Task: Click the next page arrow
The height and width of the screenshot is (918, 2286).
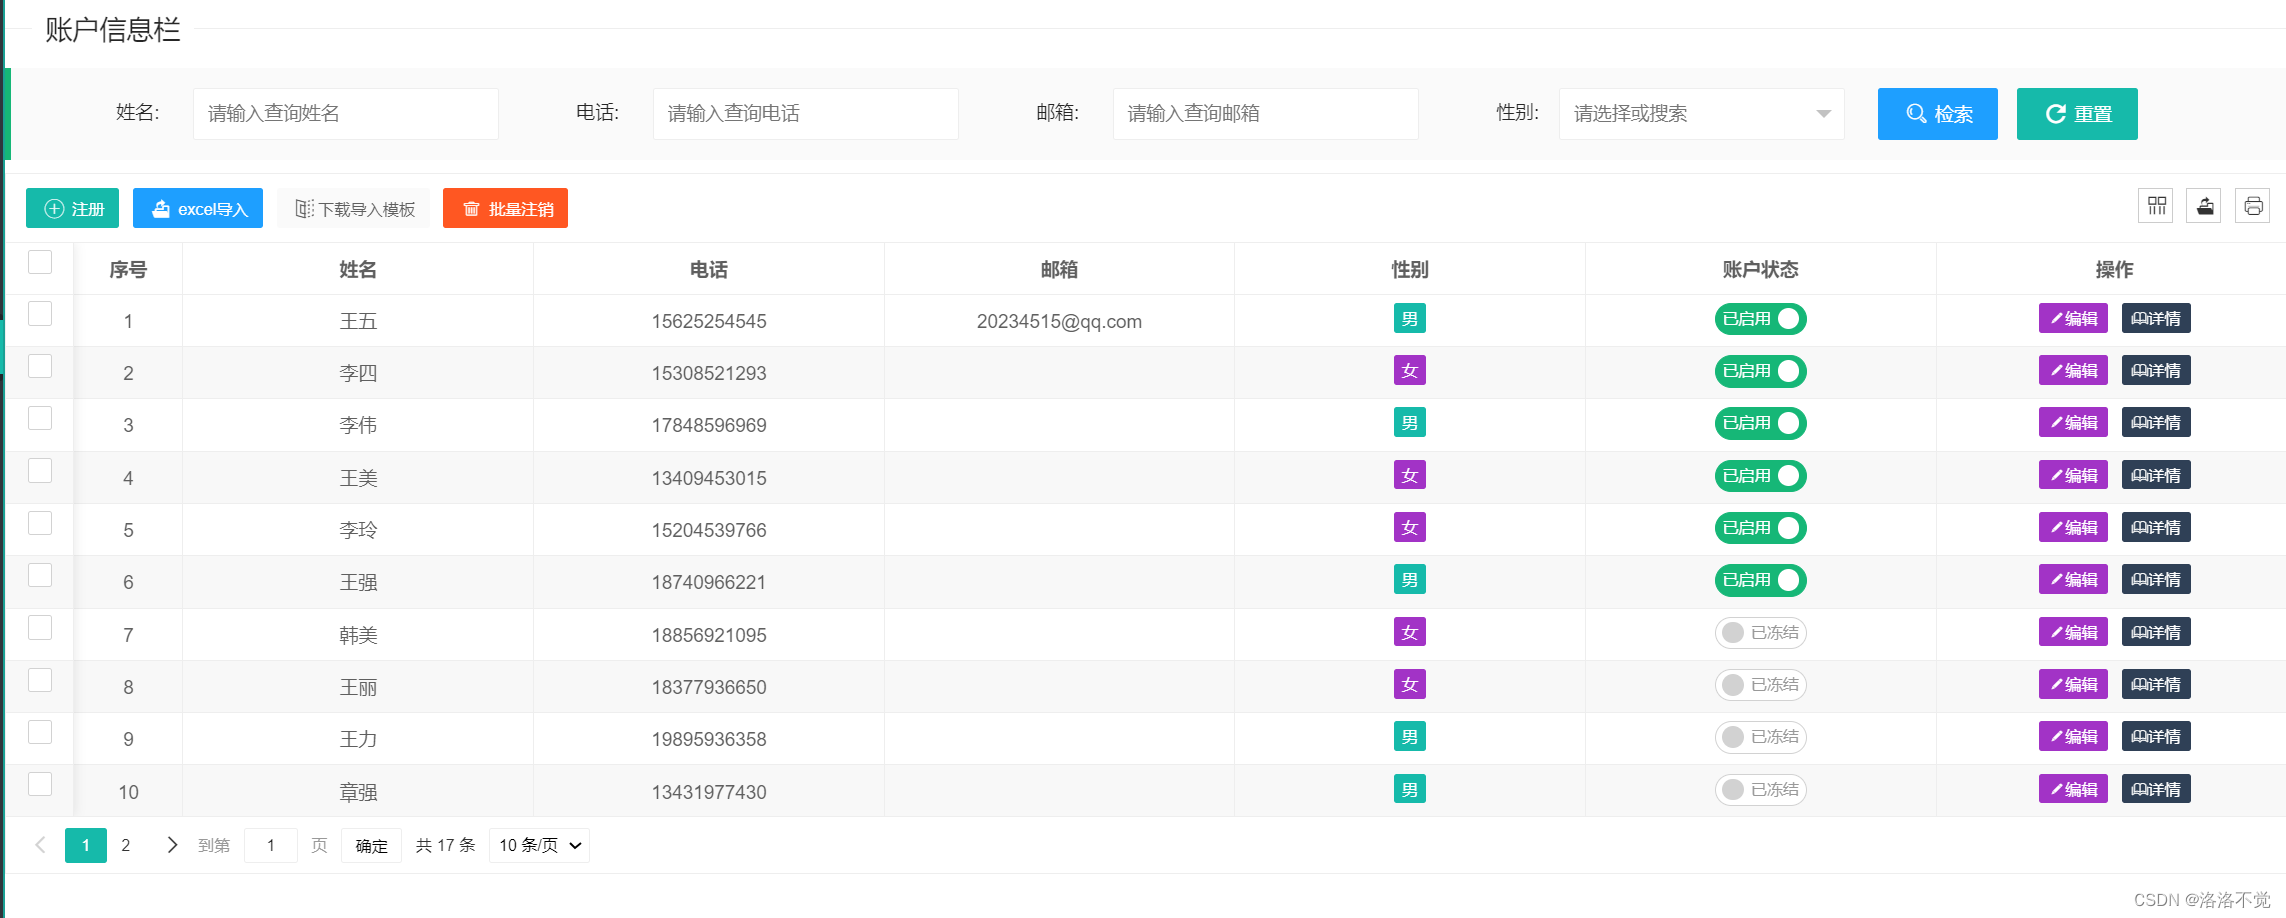Action: 172,845
